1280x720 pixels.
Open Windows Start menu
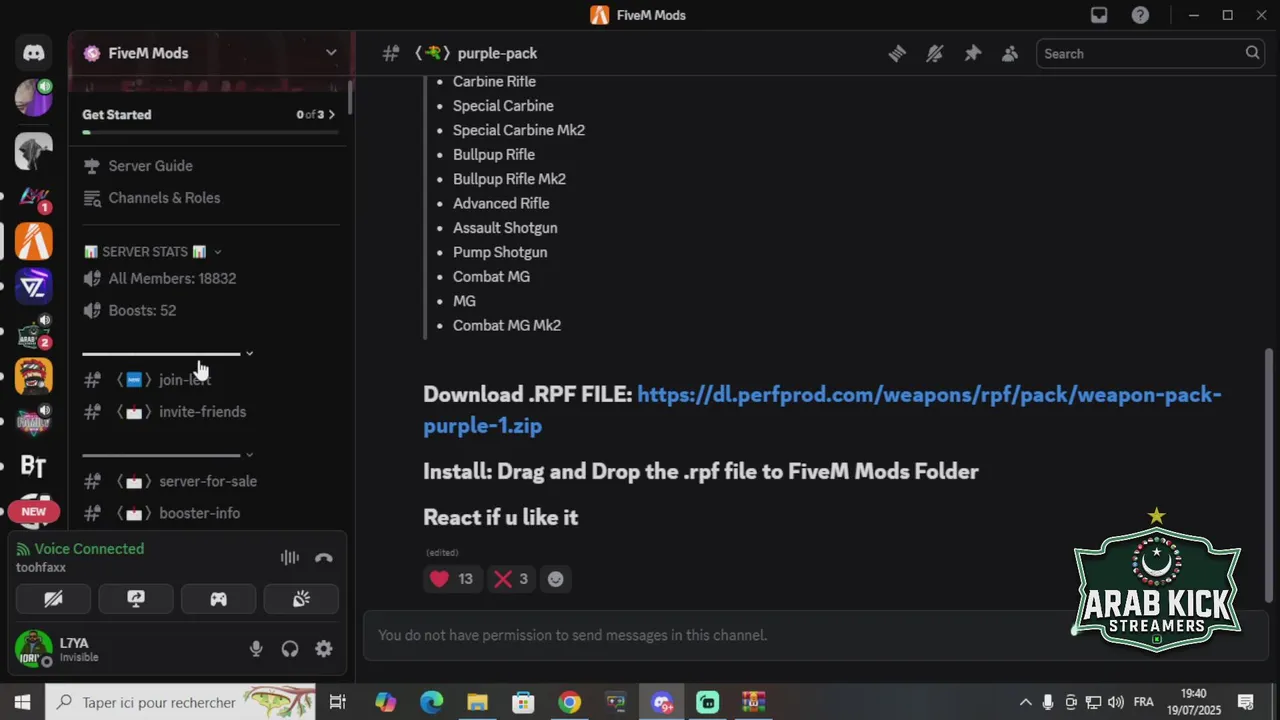[x=23, y=702]
